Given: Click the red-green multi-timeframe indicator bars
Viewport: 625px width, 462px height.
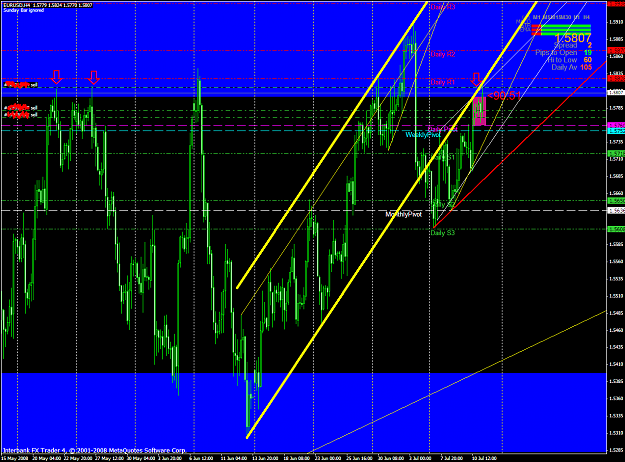Looking at the screenshot, I should [561, 30].
